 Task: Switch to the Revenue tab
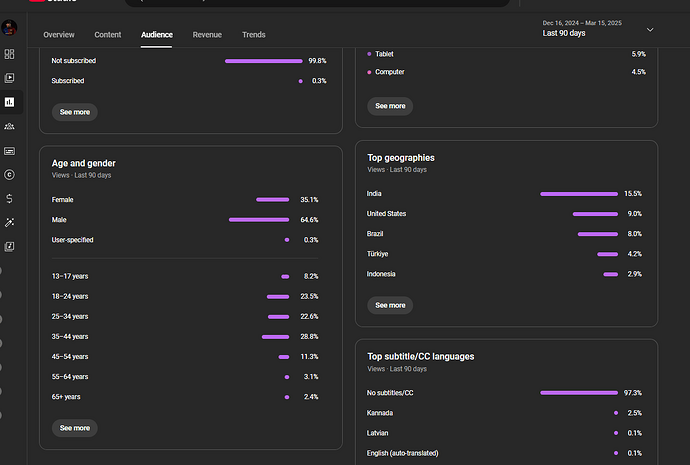(x=207, y=35)
